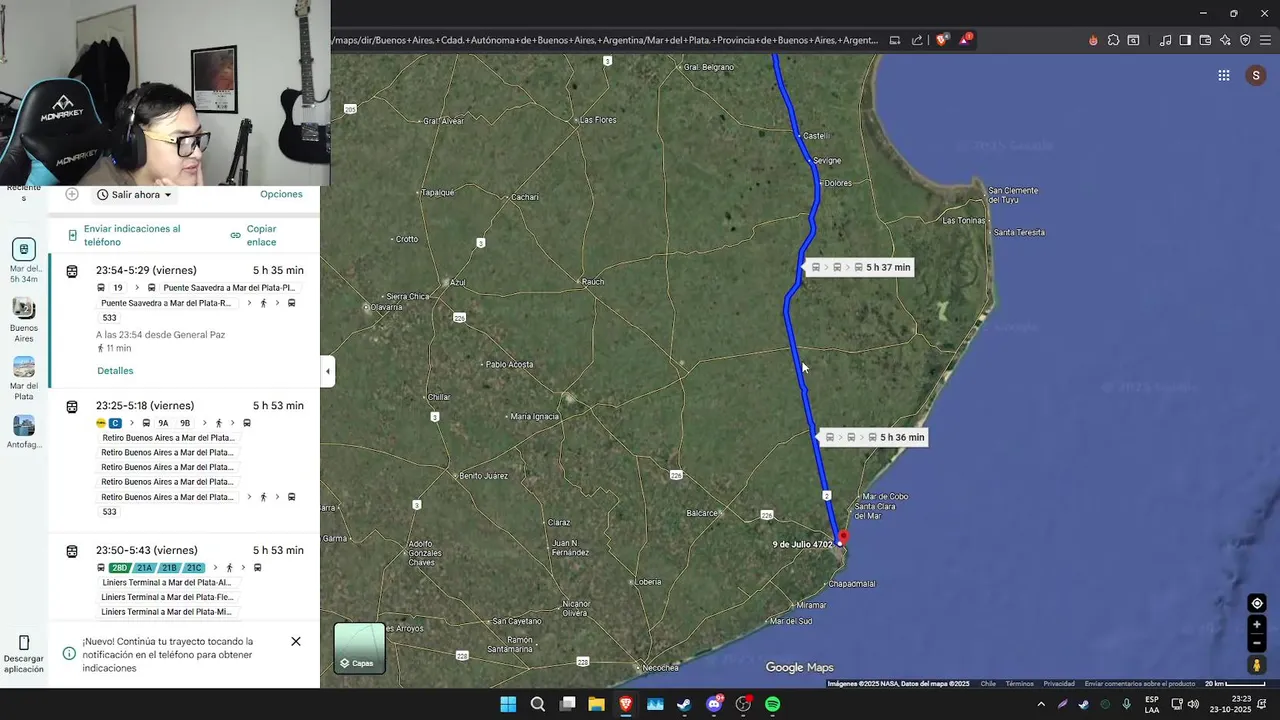Open the Brave Wallet icon
This screenshot has width=1280, height=720.
1205,40
